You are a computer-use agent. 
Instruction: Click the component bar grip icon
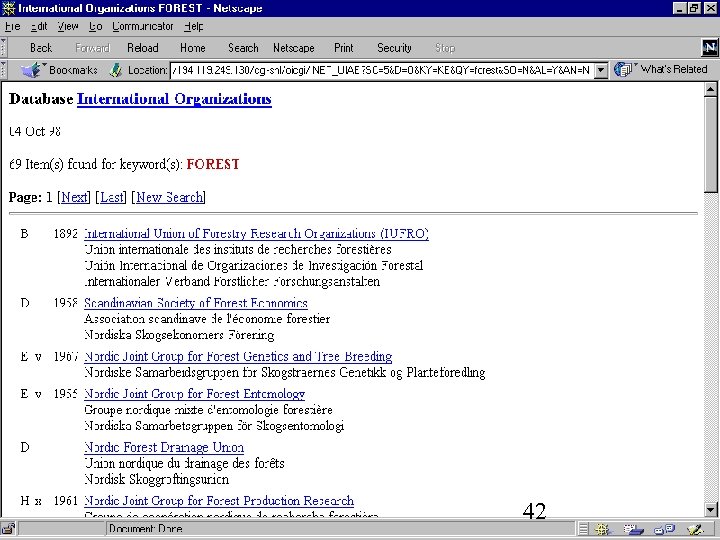pyautogui.click(x=583, y=529)
